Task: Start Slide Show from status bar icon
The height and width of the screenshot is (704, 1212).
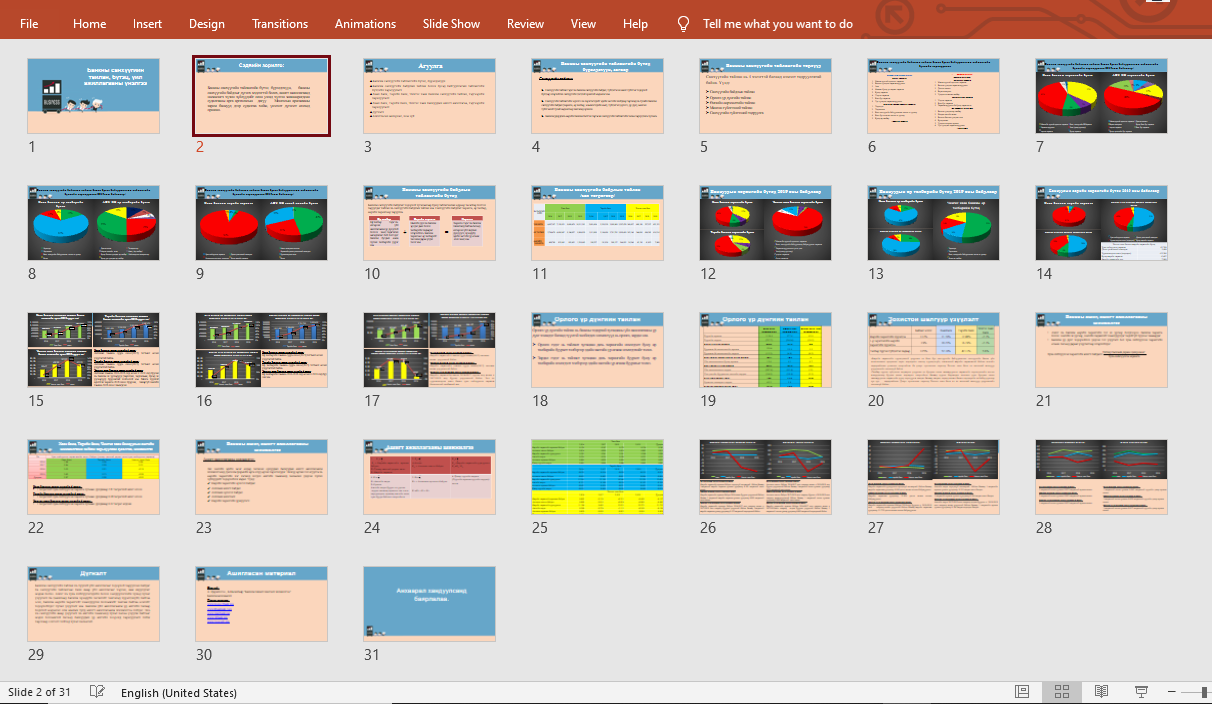Action: coord(1141,692)
